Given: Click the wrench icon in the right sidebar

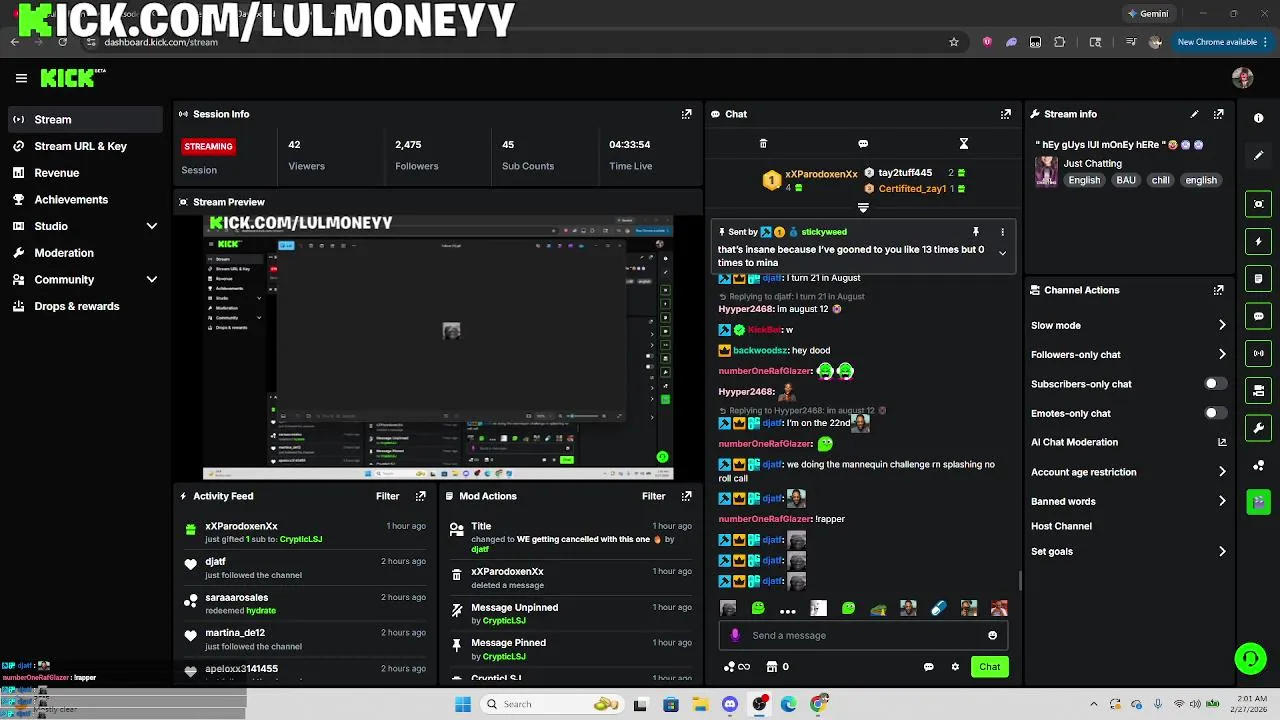Looking at the screenshot, I should tap(1258, 428).
